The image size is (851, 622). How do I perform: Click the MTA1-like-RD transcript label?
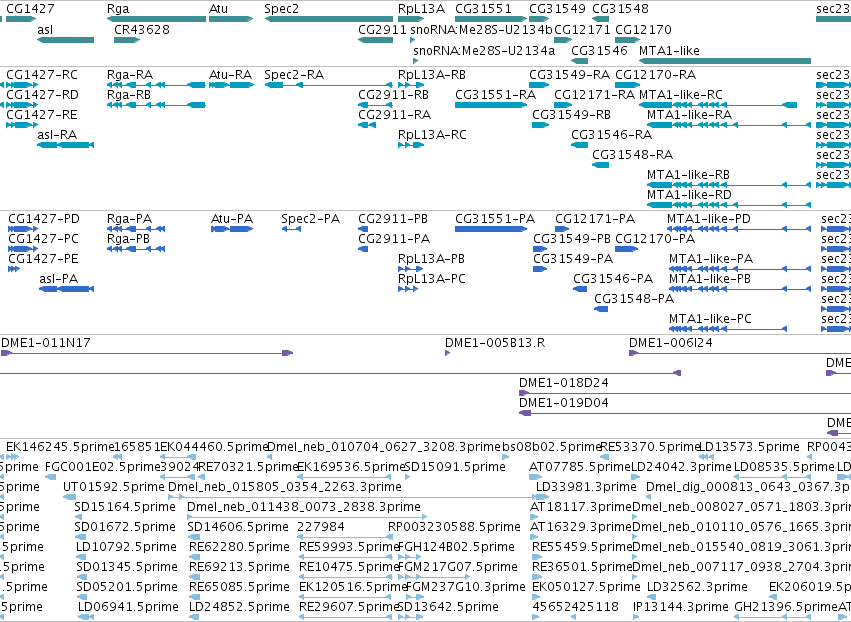[689, 194]
